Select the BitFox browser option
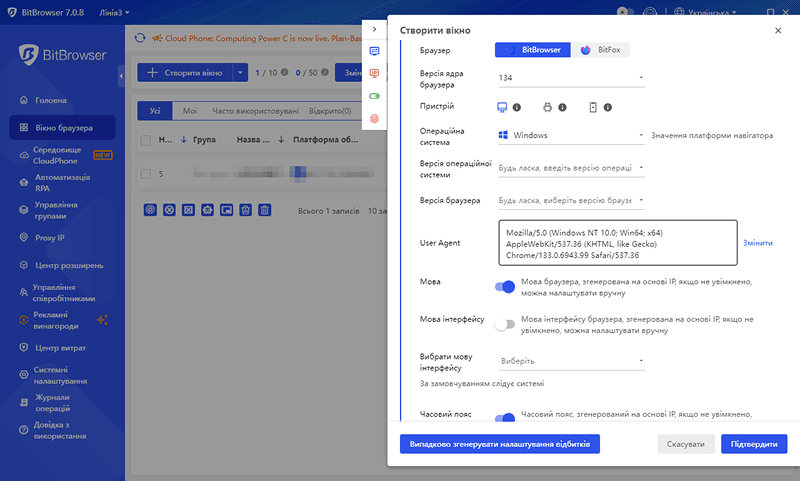800x481 pixels. pyautogui.click(x=601, y=49)
